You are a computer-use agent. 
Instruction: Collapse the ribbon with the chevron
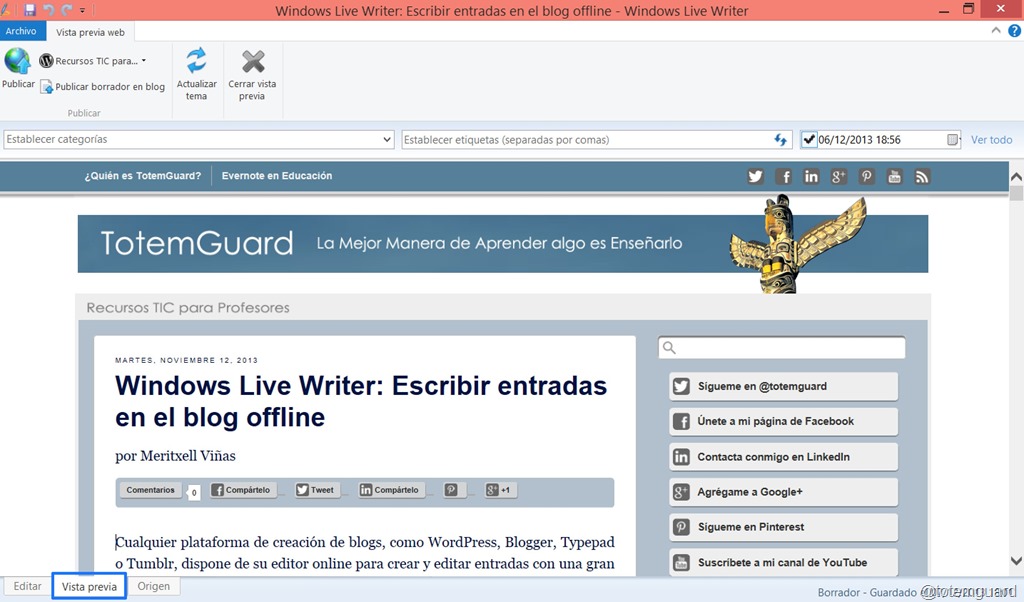click(x=996, y=30)
